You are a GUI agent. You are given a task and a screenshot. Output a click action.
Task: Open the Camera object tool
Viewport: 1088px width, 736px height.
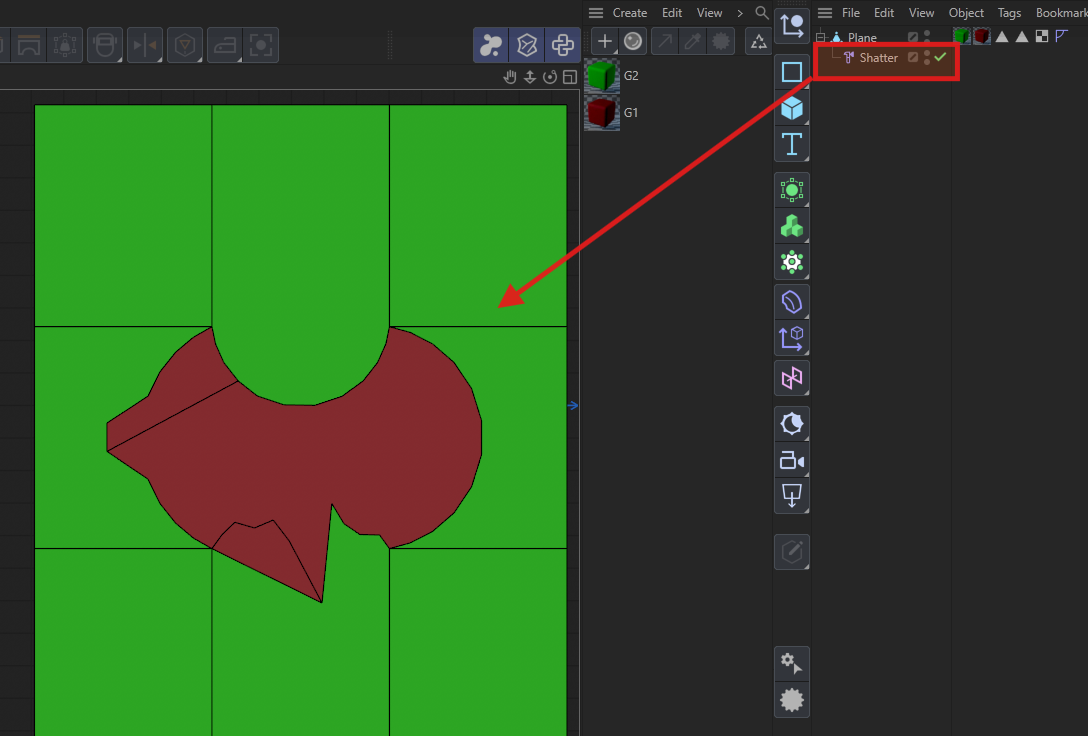792,460
